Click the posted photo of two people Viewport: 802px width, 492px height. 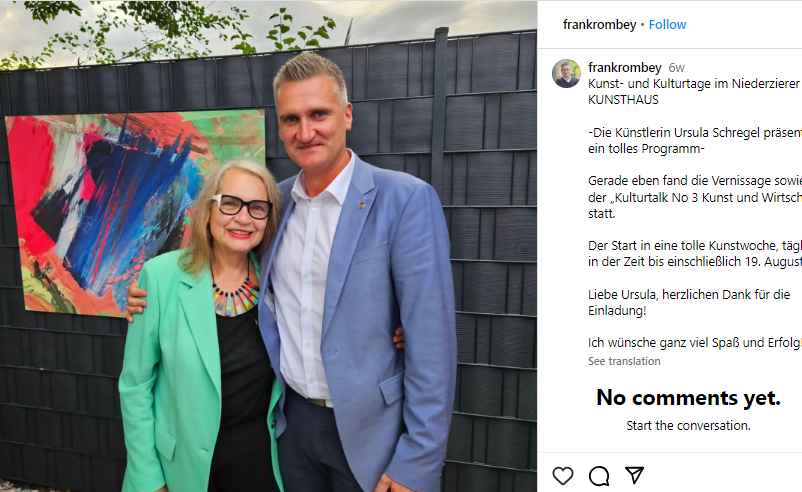tap(268, 246)
